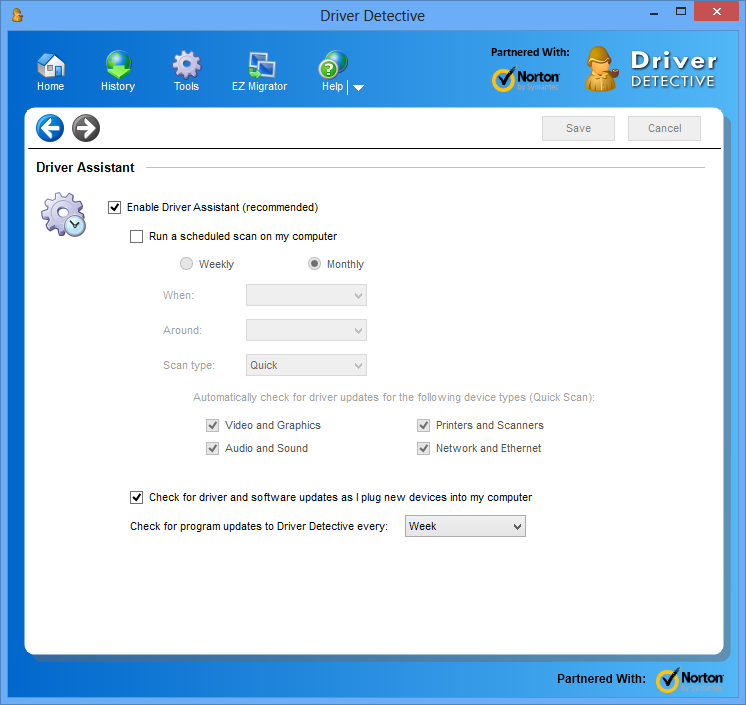
Task: Toggle Audio and Sound checkbox
Action: tap(212, 448)
